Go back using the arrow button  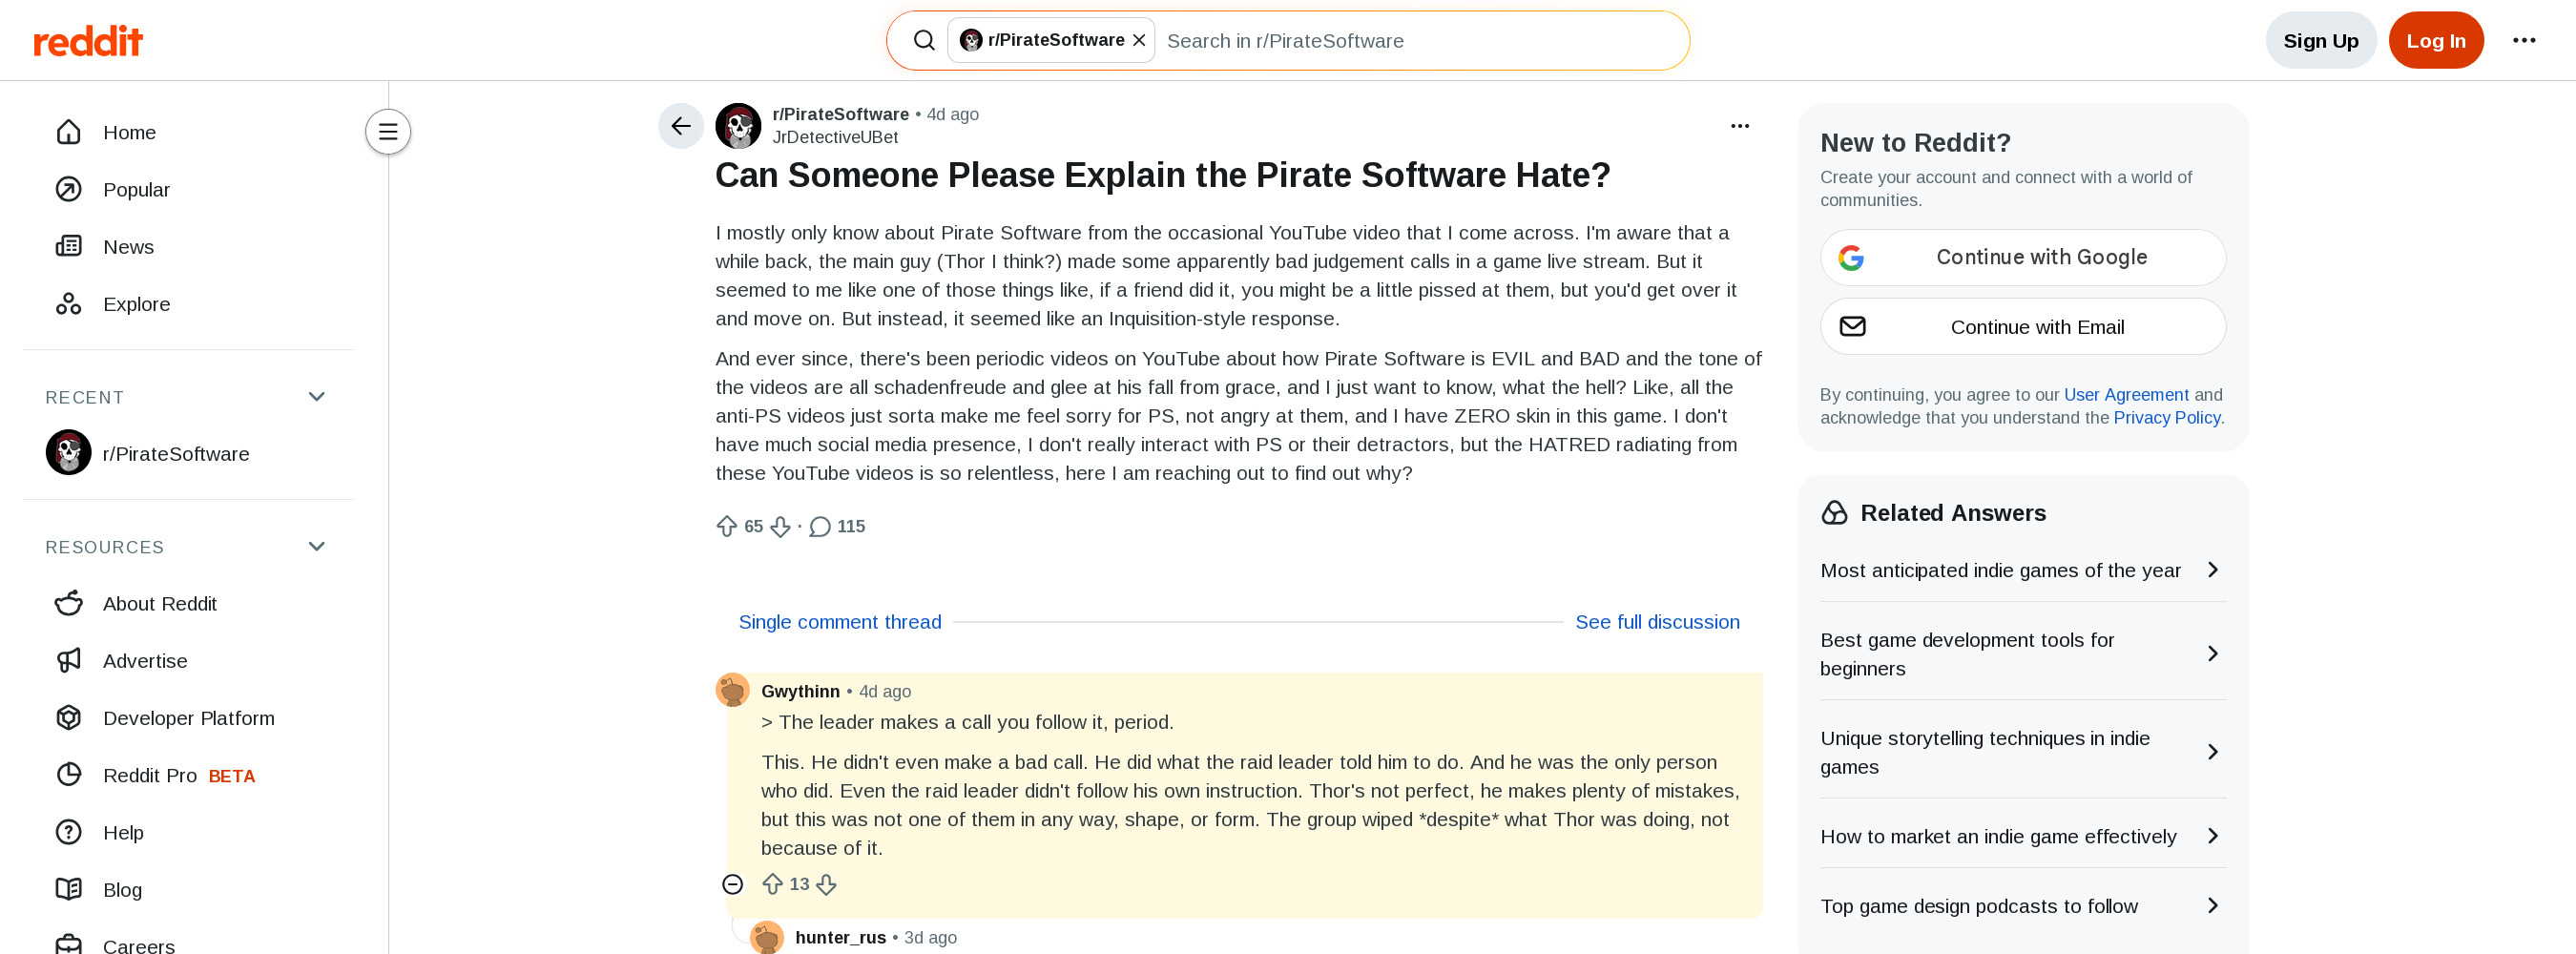[x=681, y=126]
